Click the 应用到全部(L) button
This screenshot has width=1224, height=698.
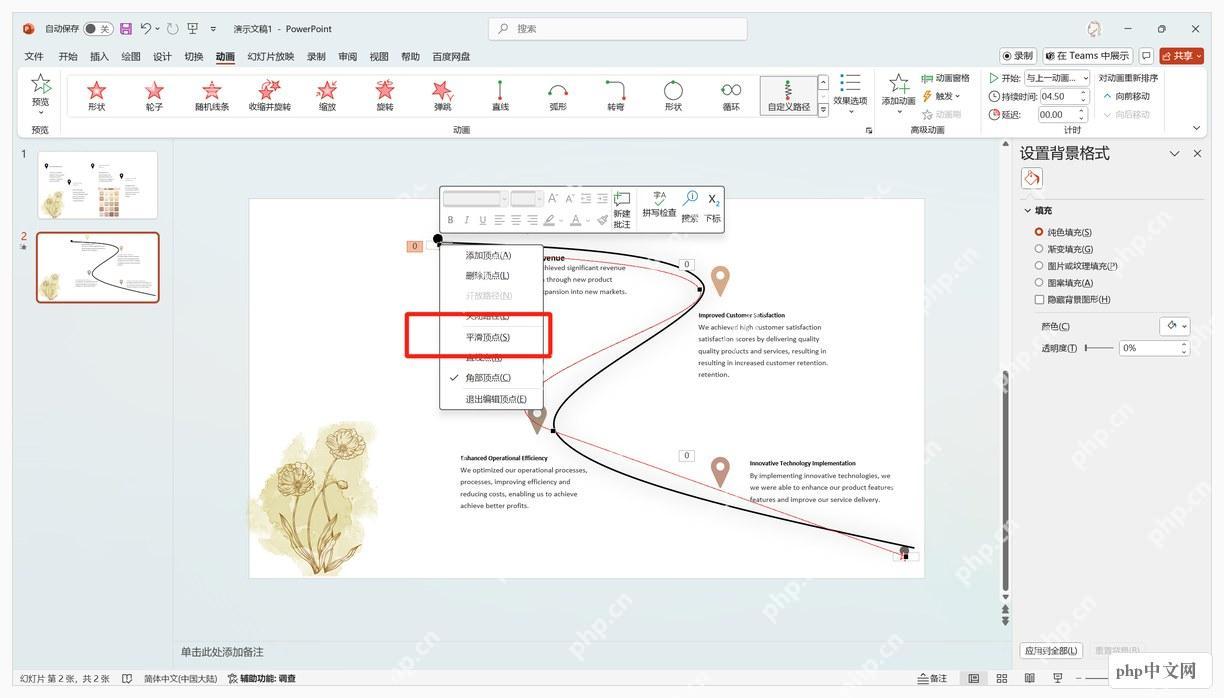[1051, 651]
